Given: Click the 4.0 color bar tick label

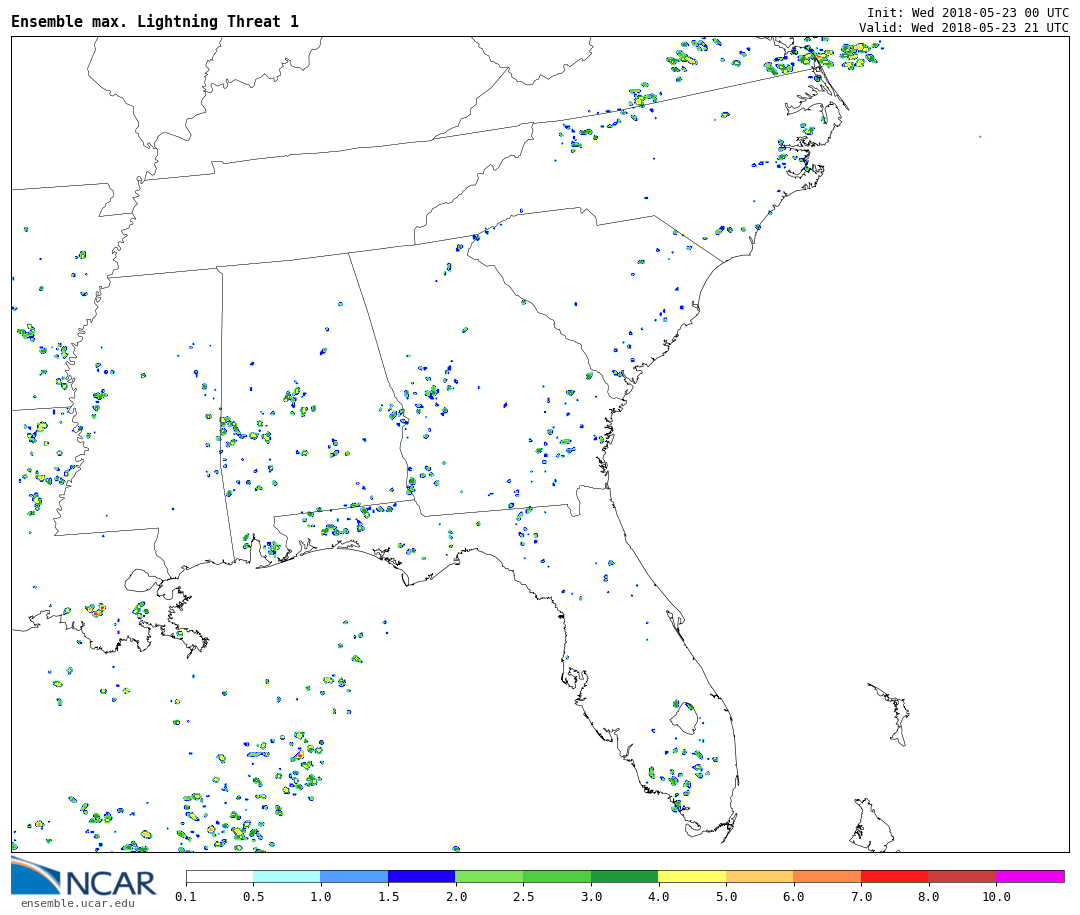Looking at the screenshot, I should [658, 897].
